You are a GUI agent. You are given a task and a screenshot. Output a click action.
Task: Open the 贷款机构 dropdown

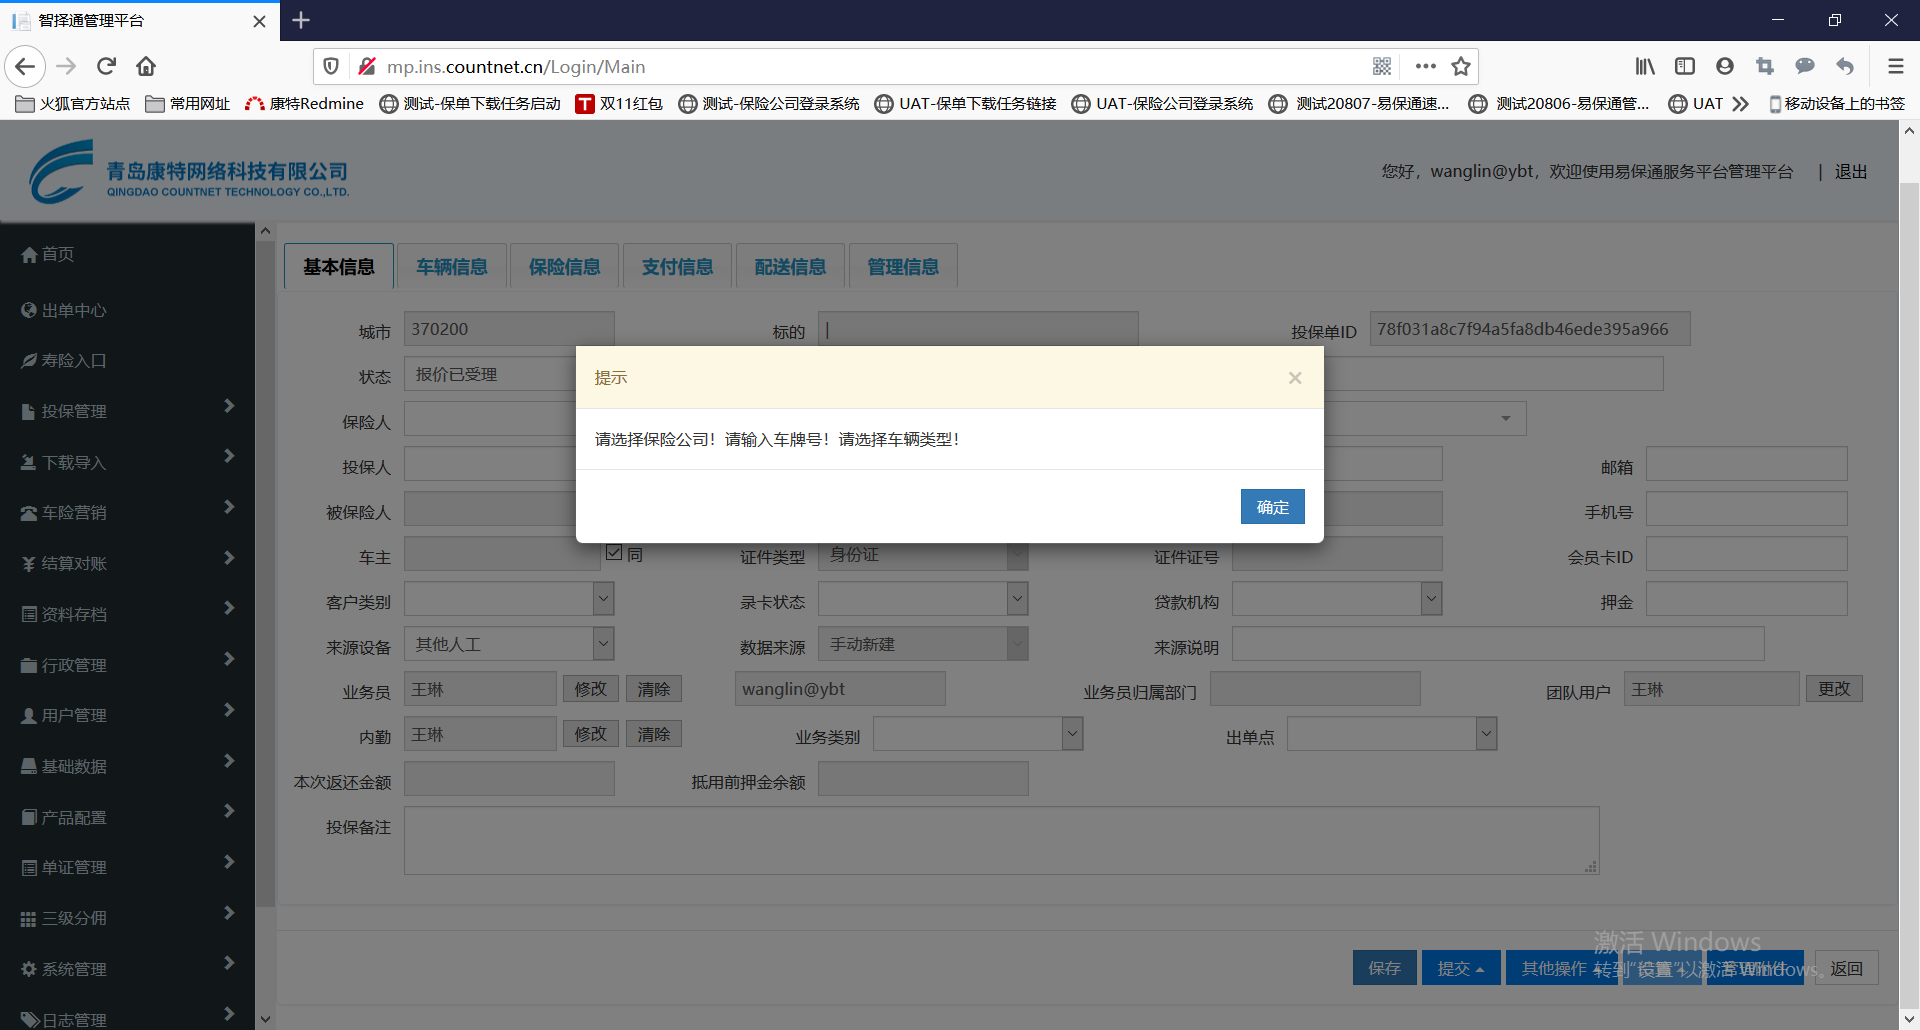click(x=1337, y=599)
